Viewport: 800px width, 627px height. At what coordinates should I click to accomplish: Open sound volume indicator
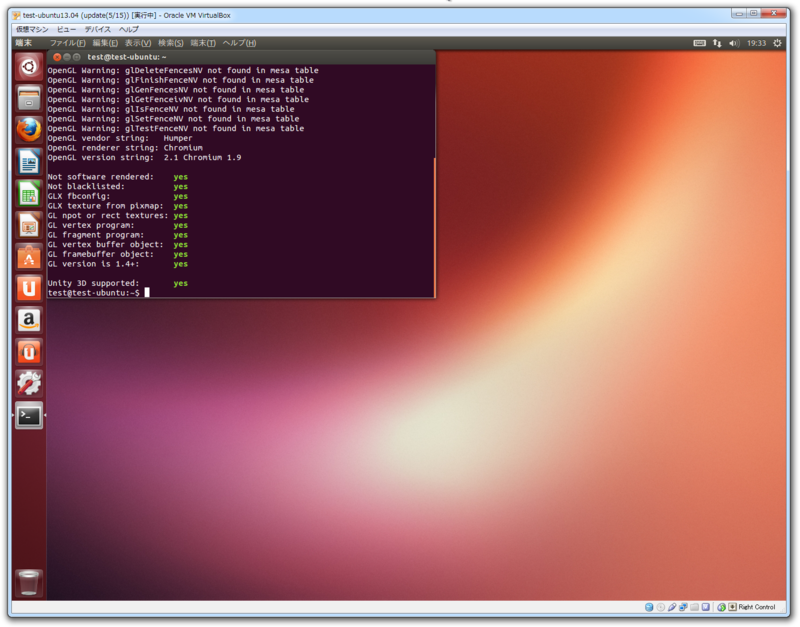[x=734, y=43]
